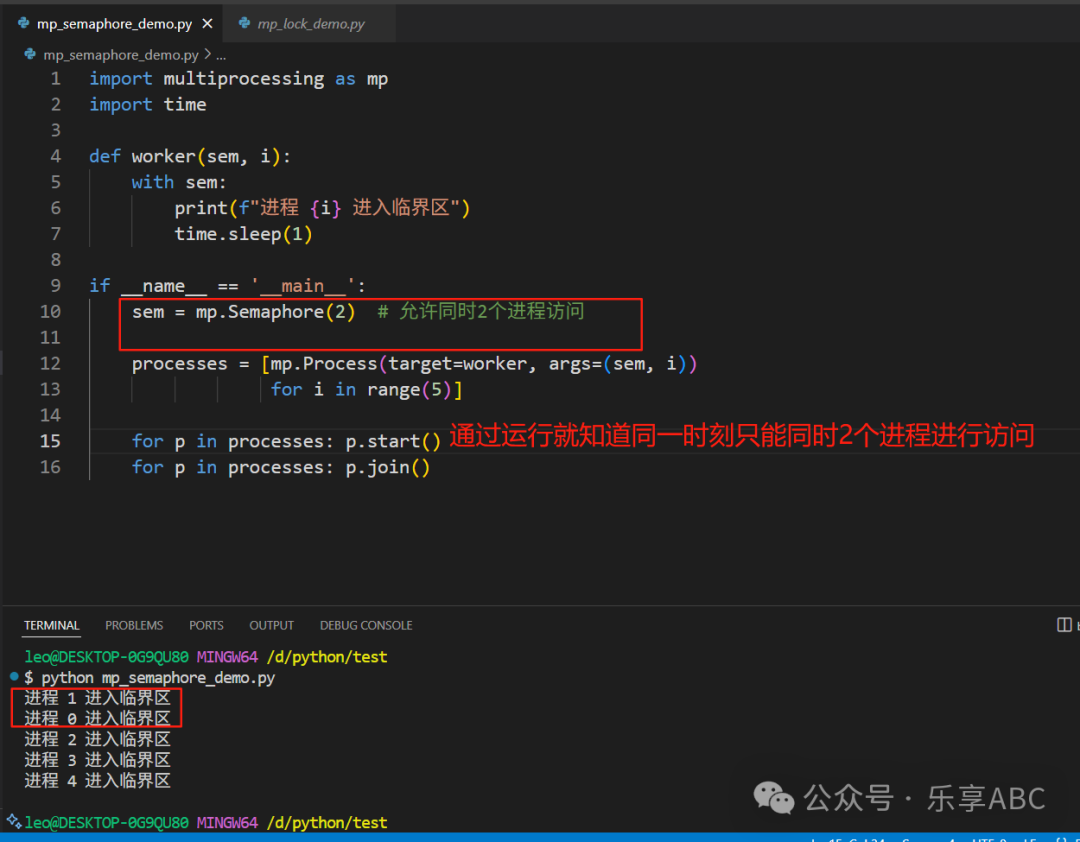Select the mp_semaphore_demo.py editor tab
The height and width of the screenshot is (842, 1080).
[115, 23]
